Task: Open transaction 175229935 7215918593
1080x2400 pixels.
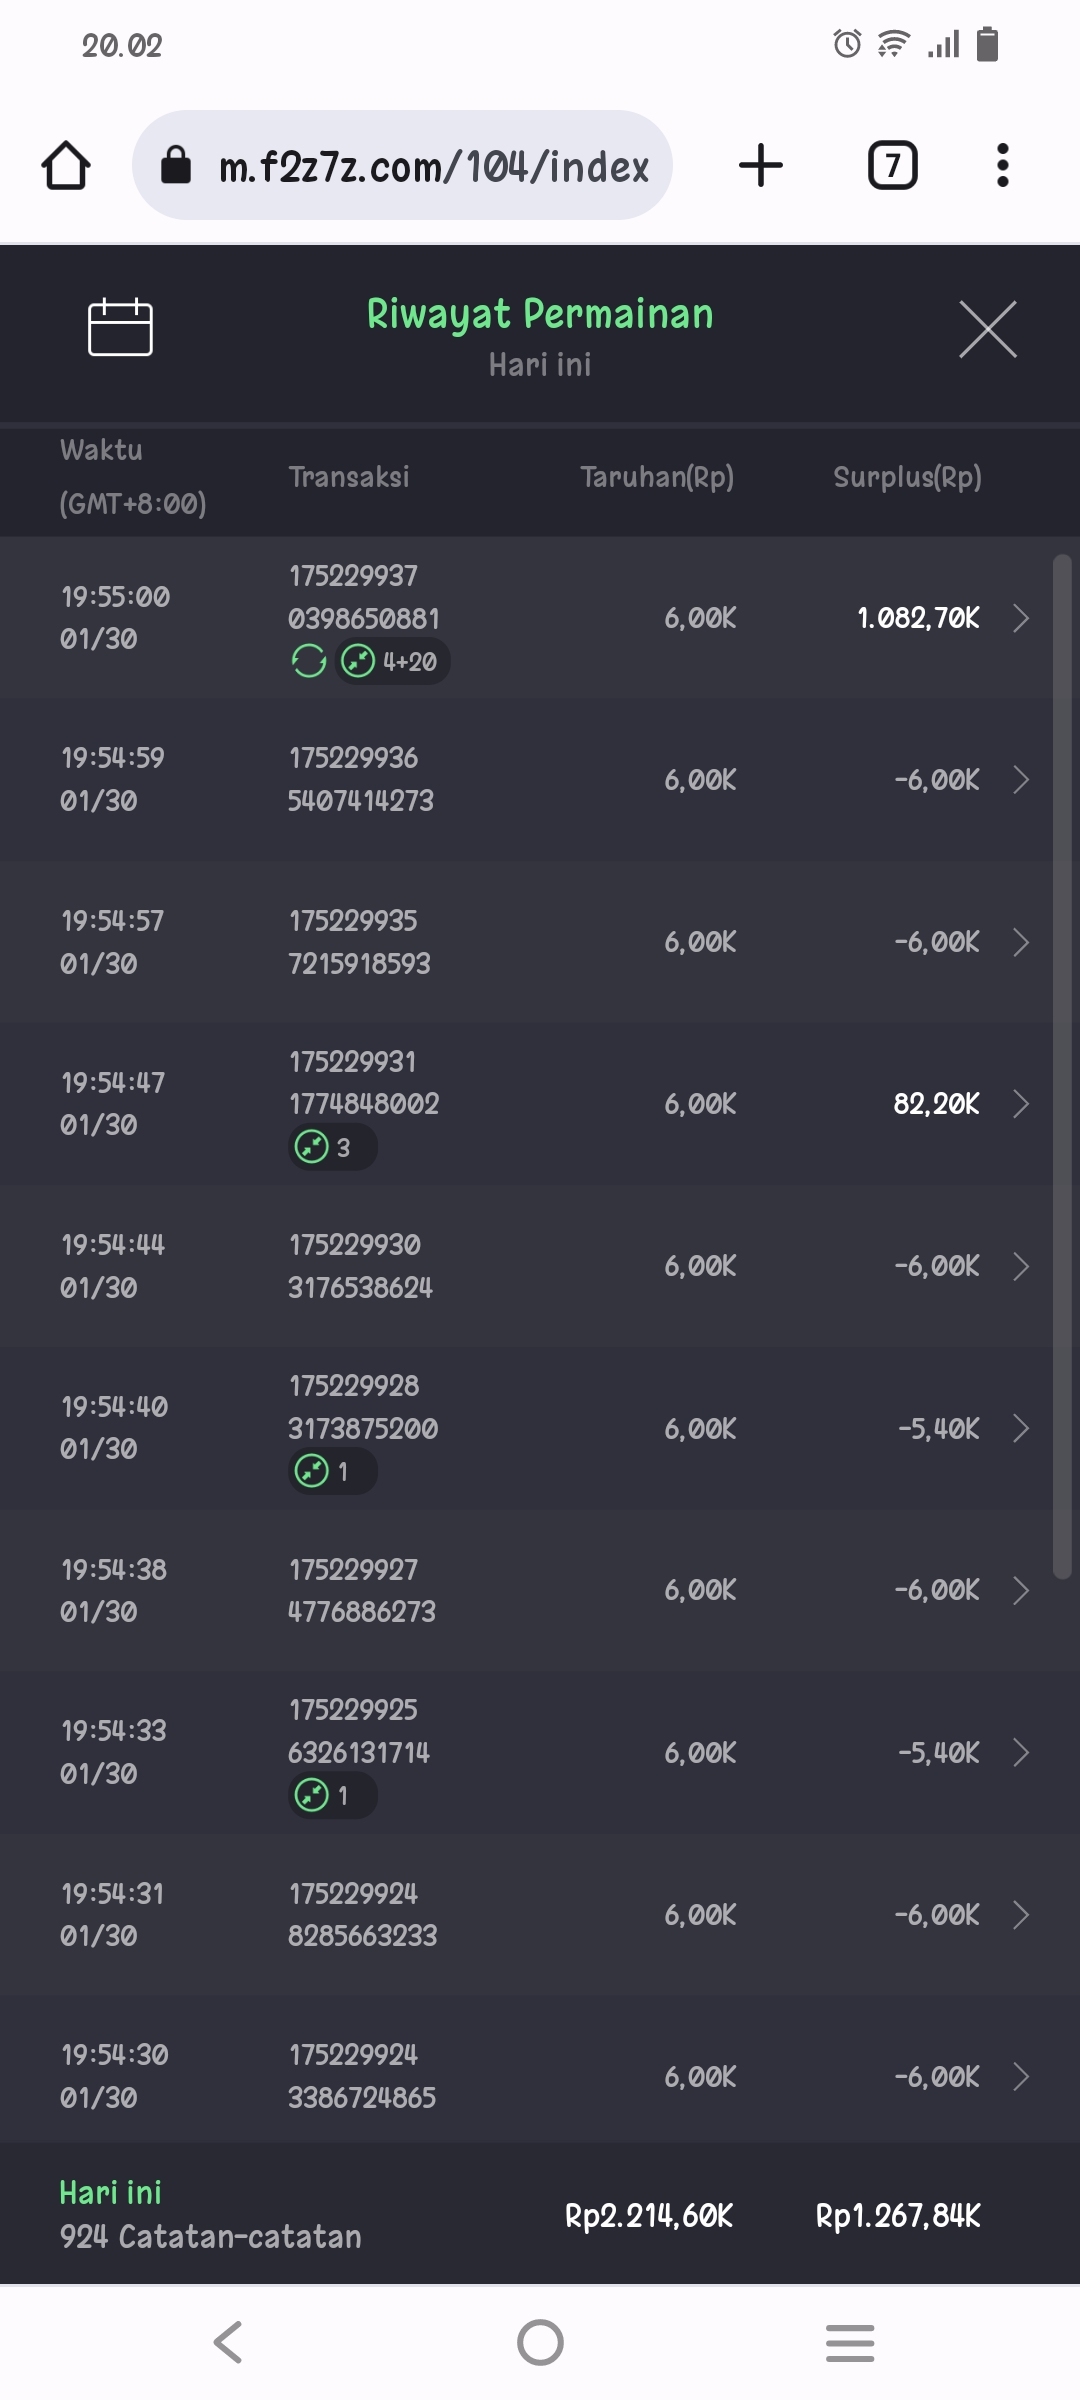Action: coord(360,942)
